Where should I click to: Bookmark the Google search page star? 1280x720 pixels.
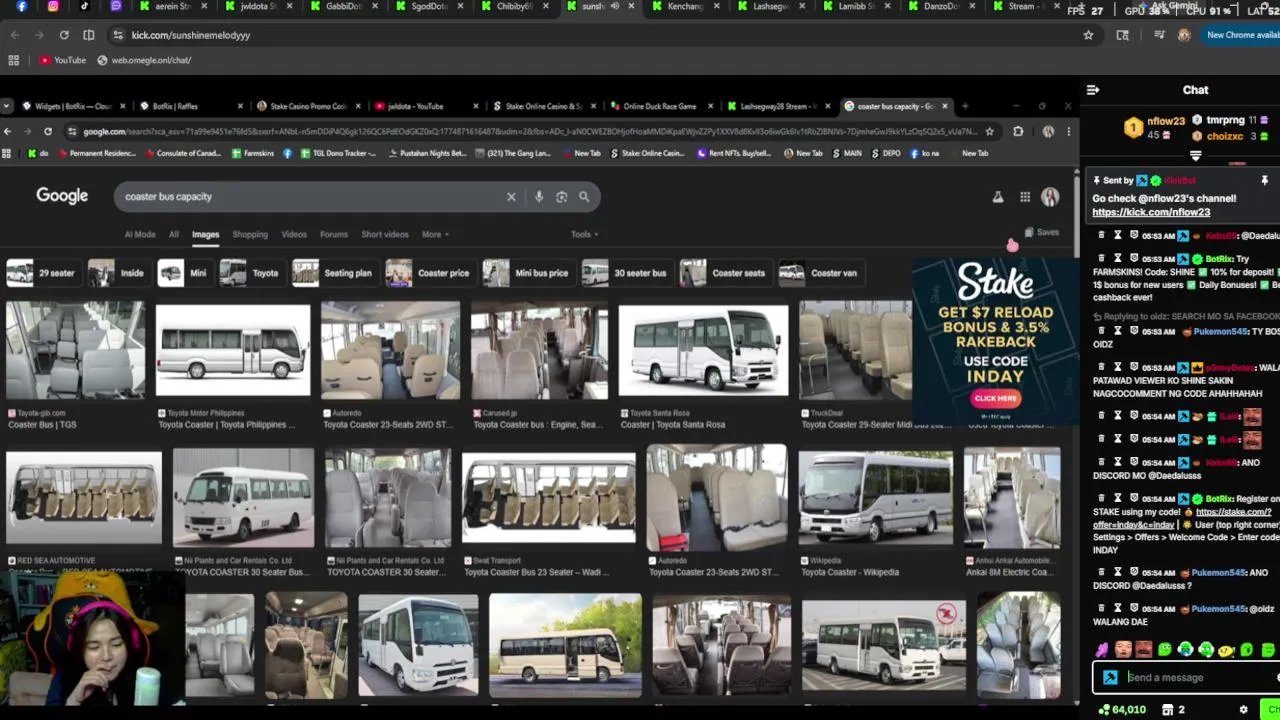[x=990, y=132]
